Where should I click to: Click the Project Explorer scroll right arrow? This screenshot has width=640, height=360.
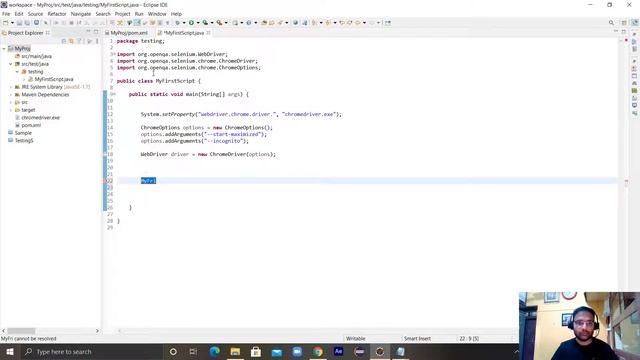click(97, 331)
